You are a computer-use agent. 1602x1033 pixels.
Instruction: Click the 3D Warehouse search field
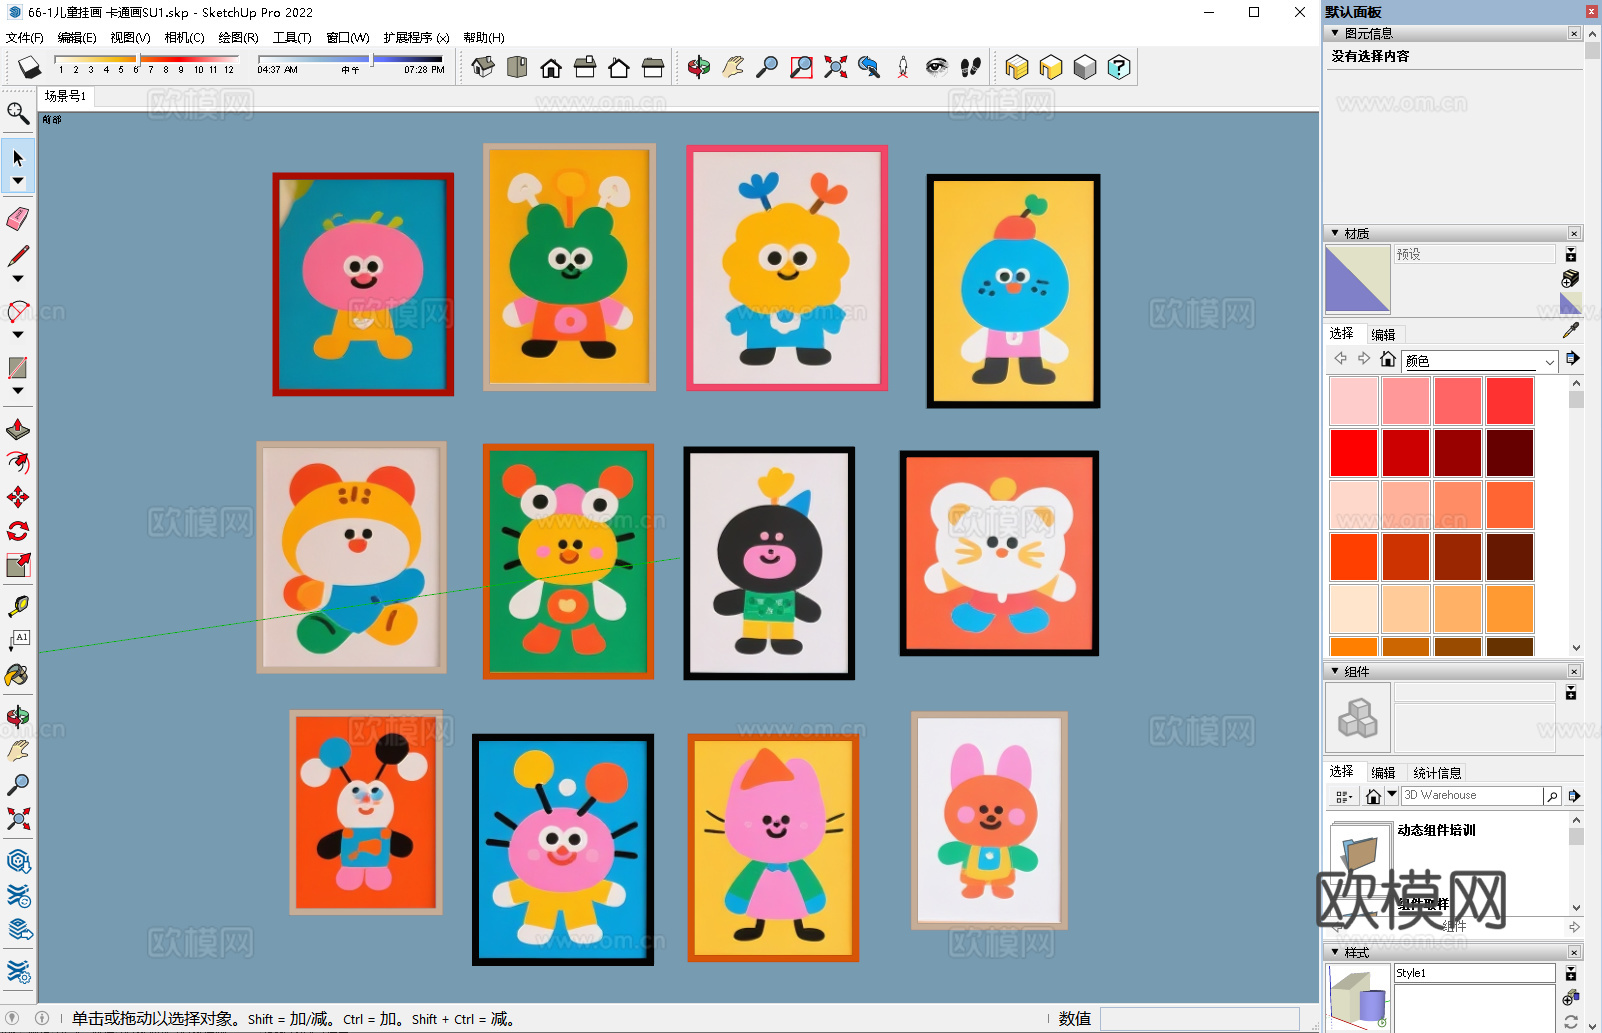pyautogui.click(x=1470, y=796)
